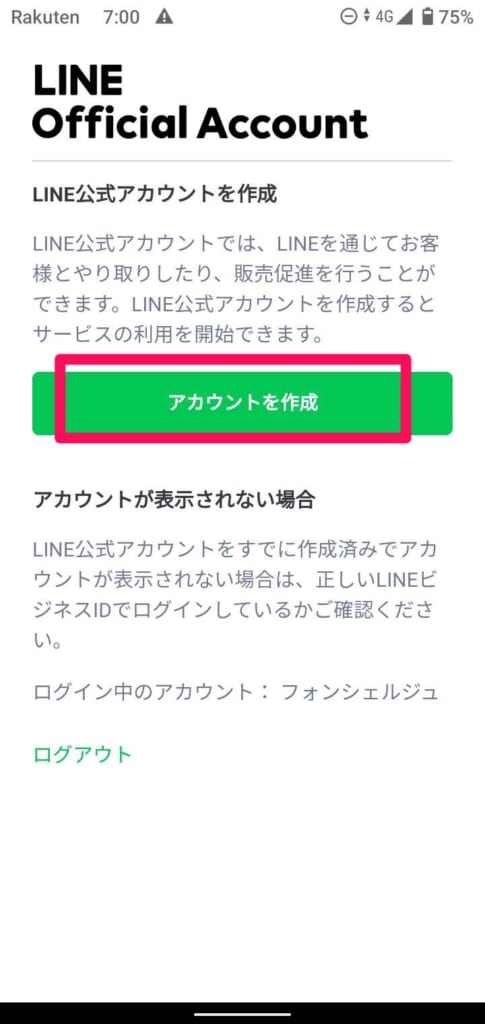Tap the logged-in account name フォンシェルジュ
Viewport: 485px width, 1024px height.
[x=359, y=692]
